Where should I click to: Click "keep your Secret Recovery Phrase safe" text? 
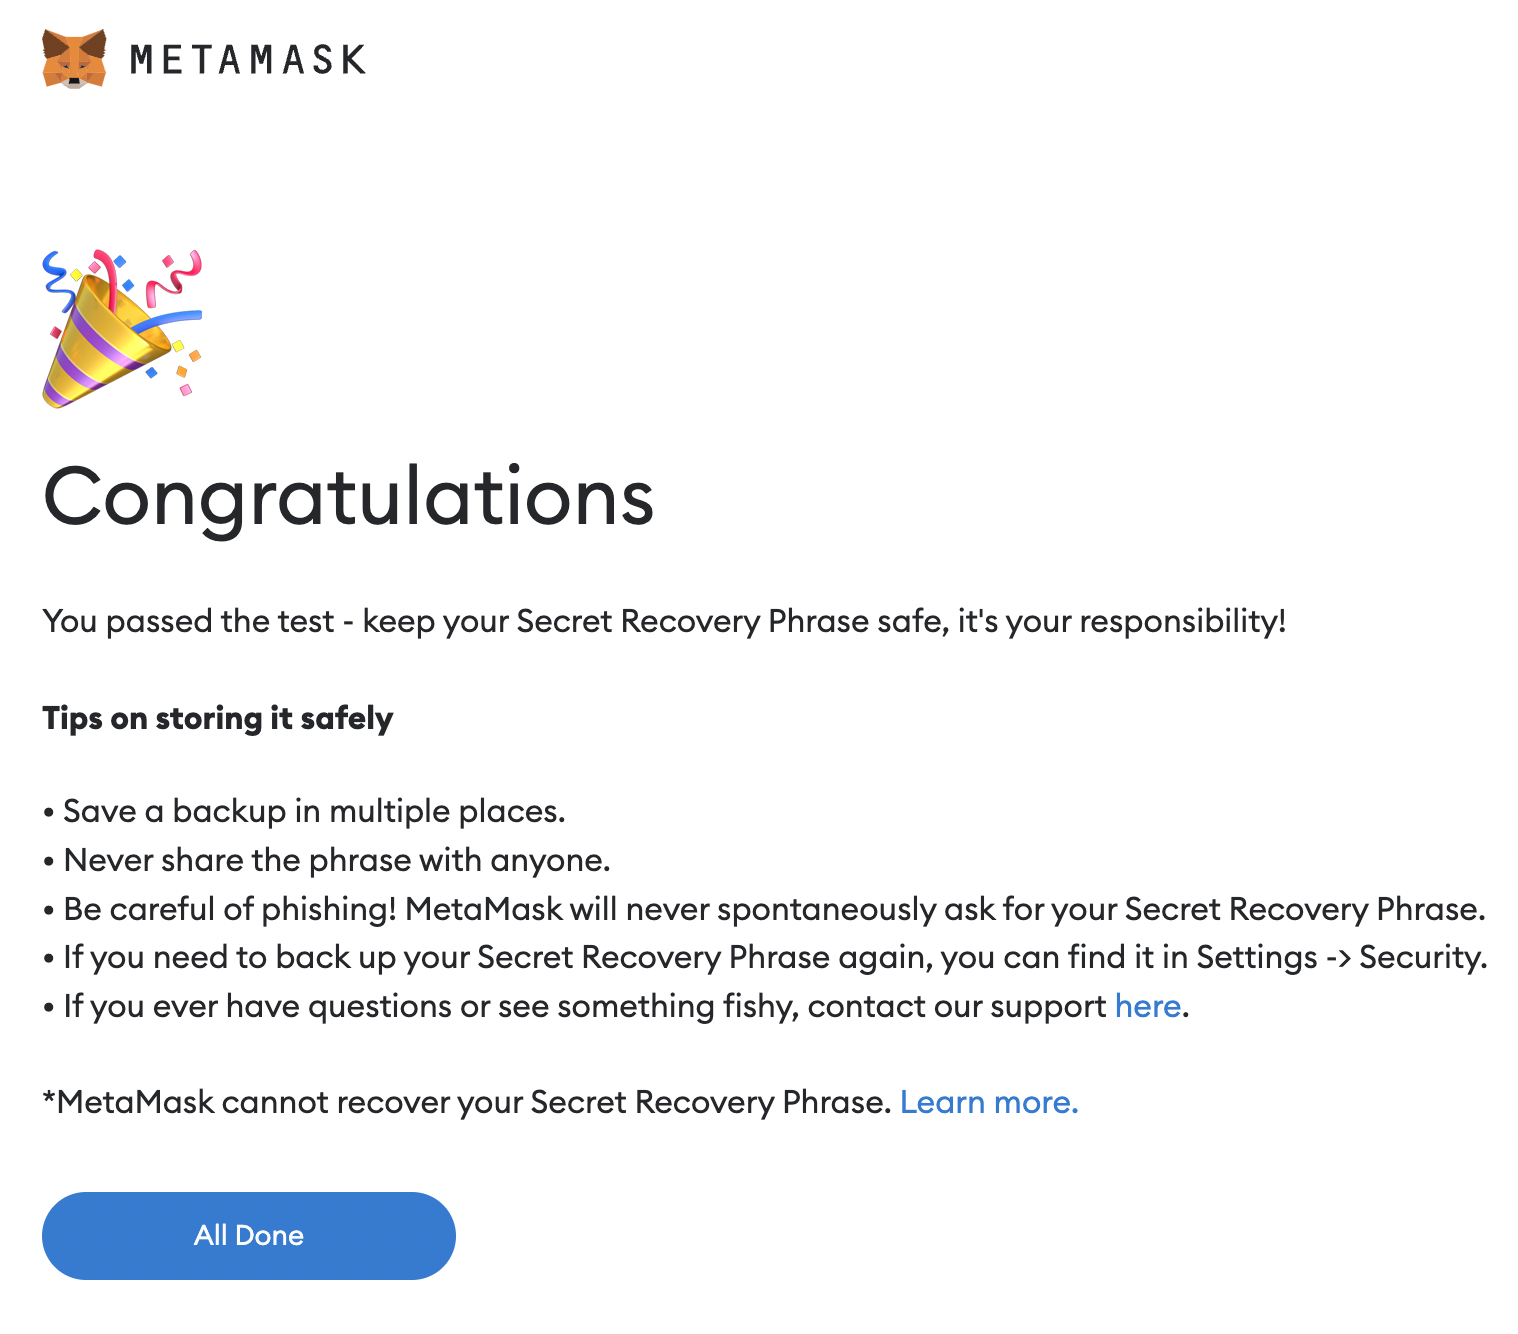point(655,621)
